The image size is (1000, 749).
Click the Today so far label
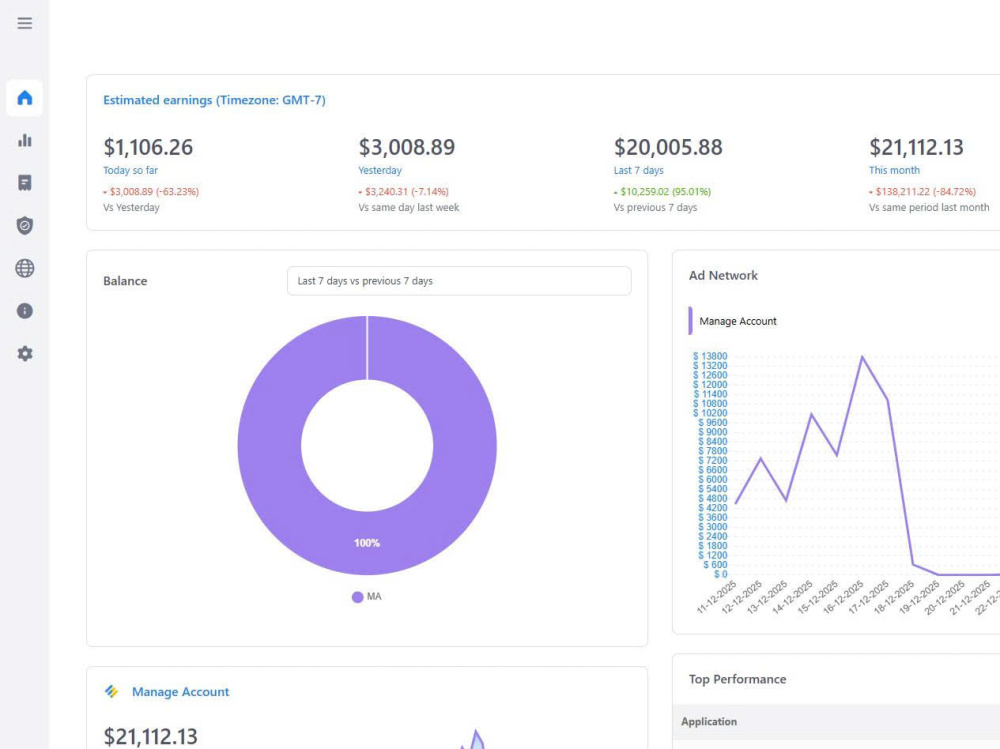(x=130, y=170)
